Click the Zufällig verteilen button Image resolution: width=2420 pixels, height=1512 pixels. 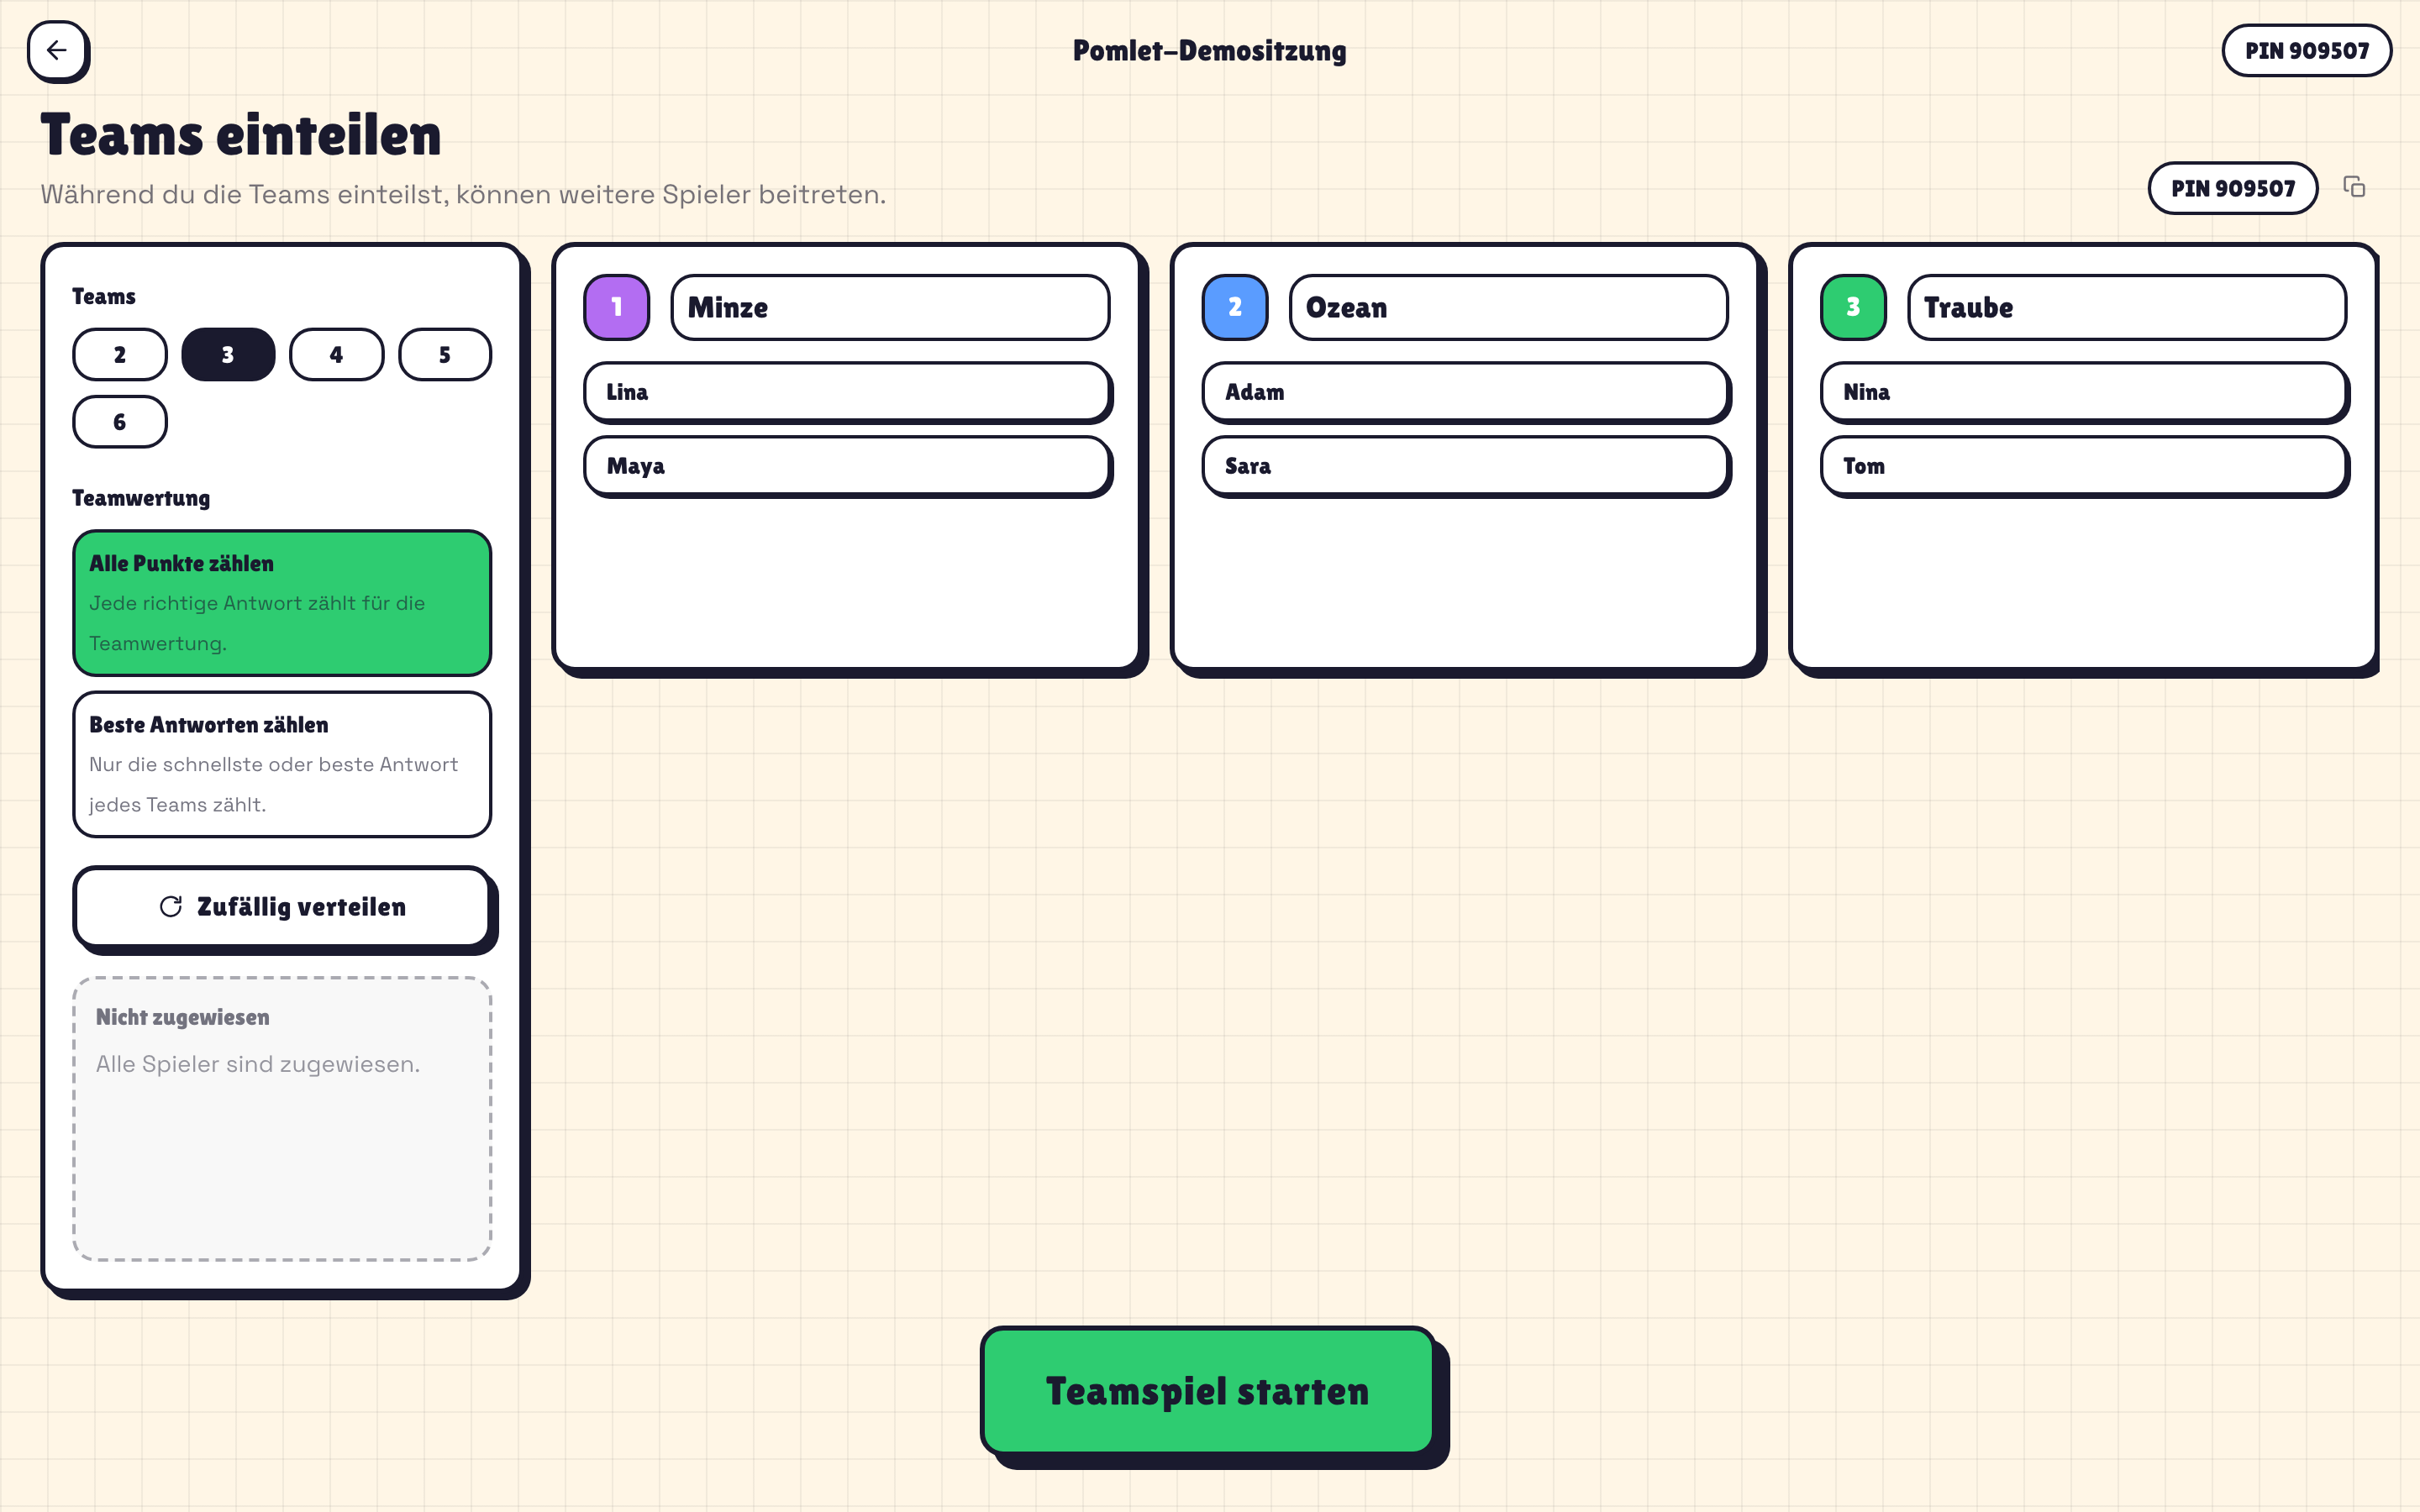pos(282,906)
